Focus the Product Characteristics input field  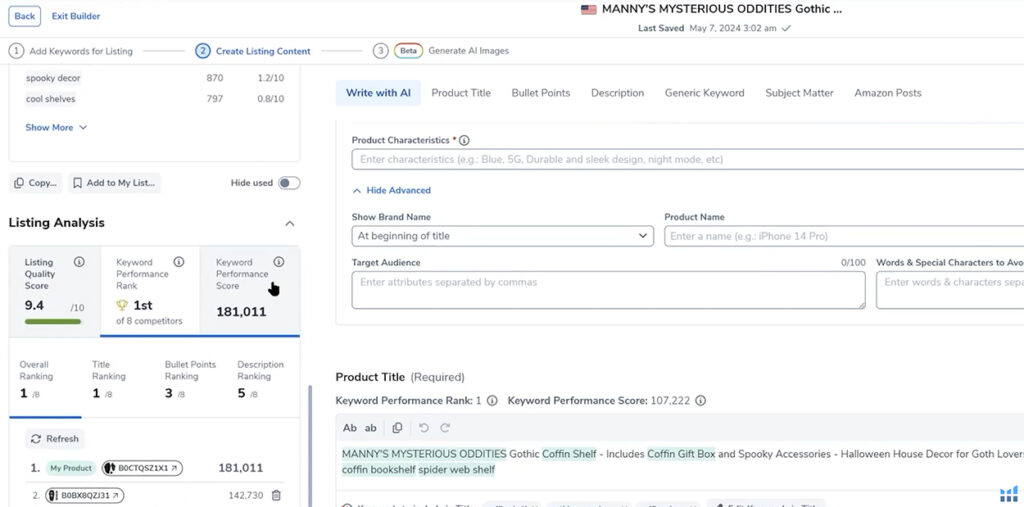pyautogui.click(x=688, y=159)
